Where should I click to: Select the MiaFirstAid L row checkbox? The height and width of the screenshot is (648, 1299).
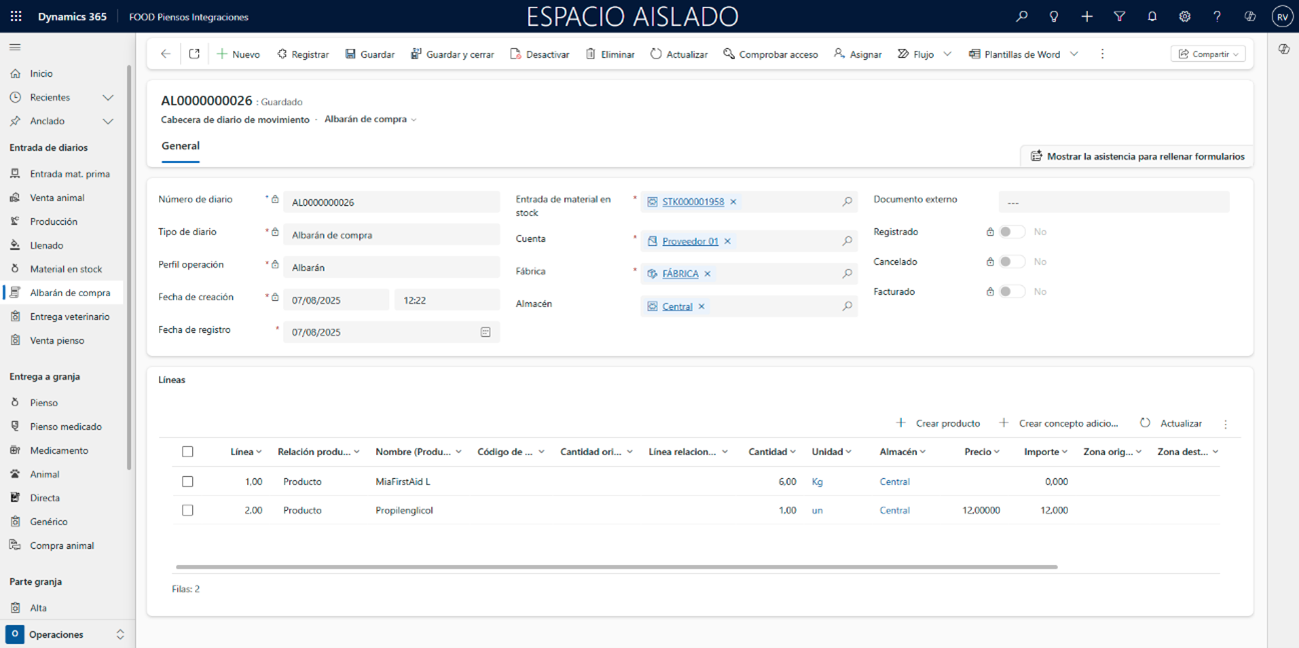coord(187,482)
